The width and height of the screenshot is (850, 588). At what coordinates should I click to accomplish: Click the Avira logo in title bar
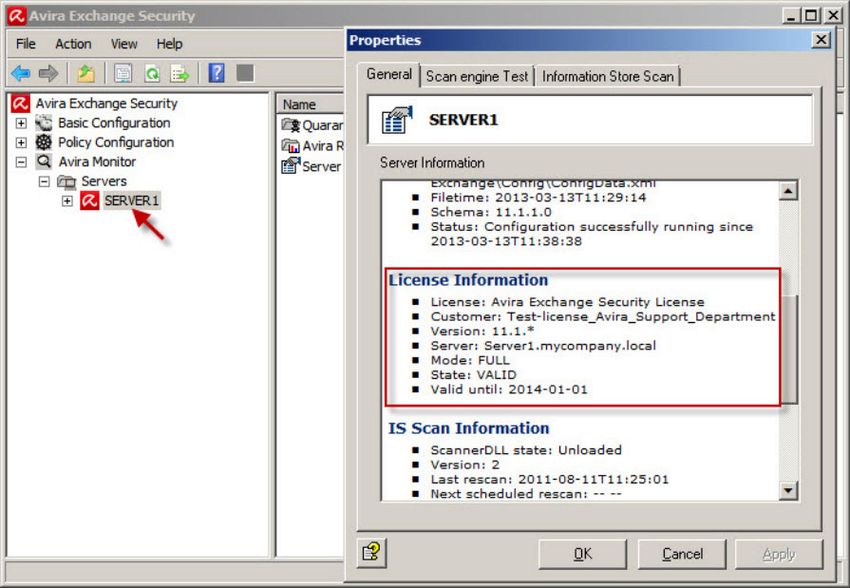click(16, 16)
